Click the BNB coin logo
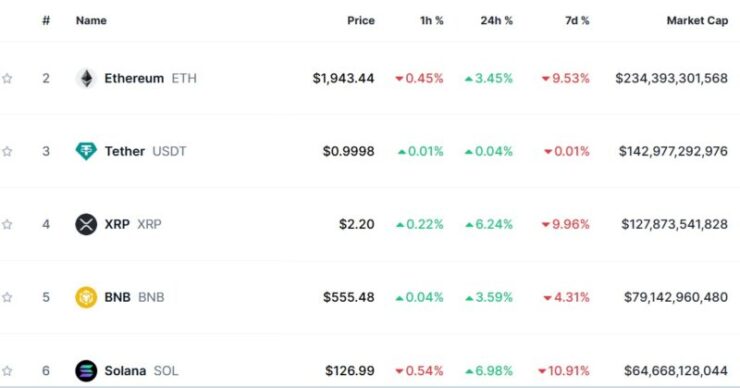 click(x=86, y=297)
